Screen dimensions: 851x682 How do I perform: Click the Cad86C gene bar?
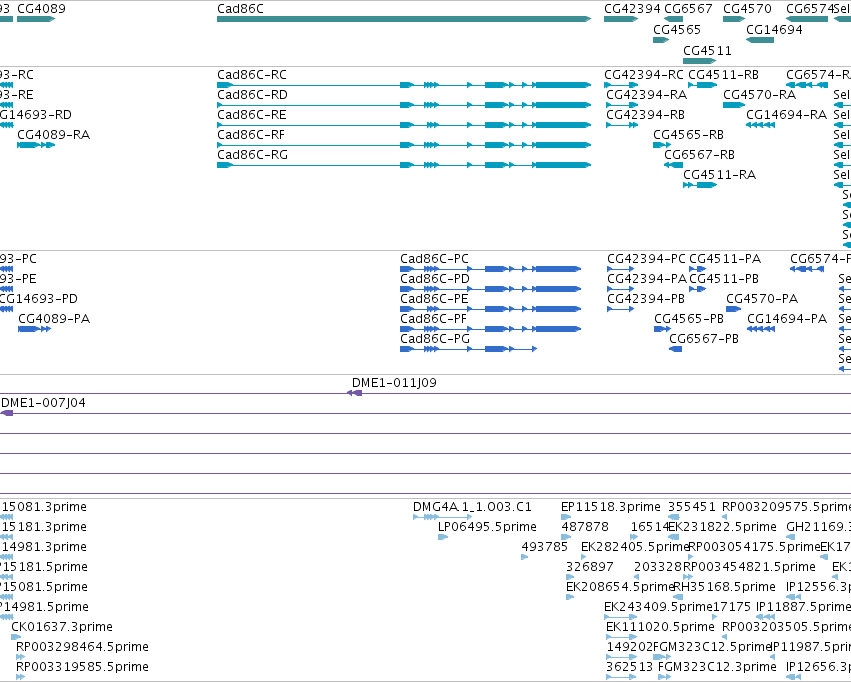(x=404, y=19)
